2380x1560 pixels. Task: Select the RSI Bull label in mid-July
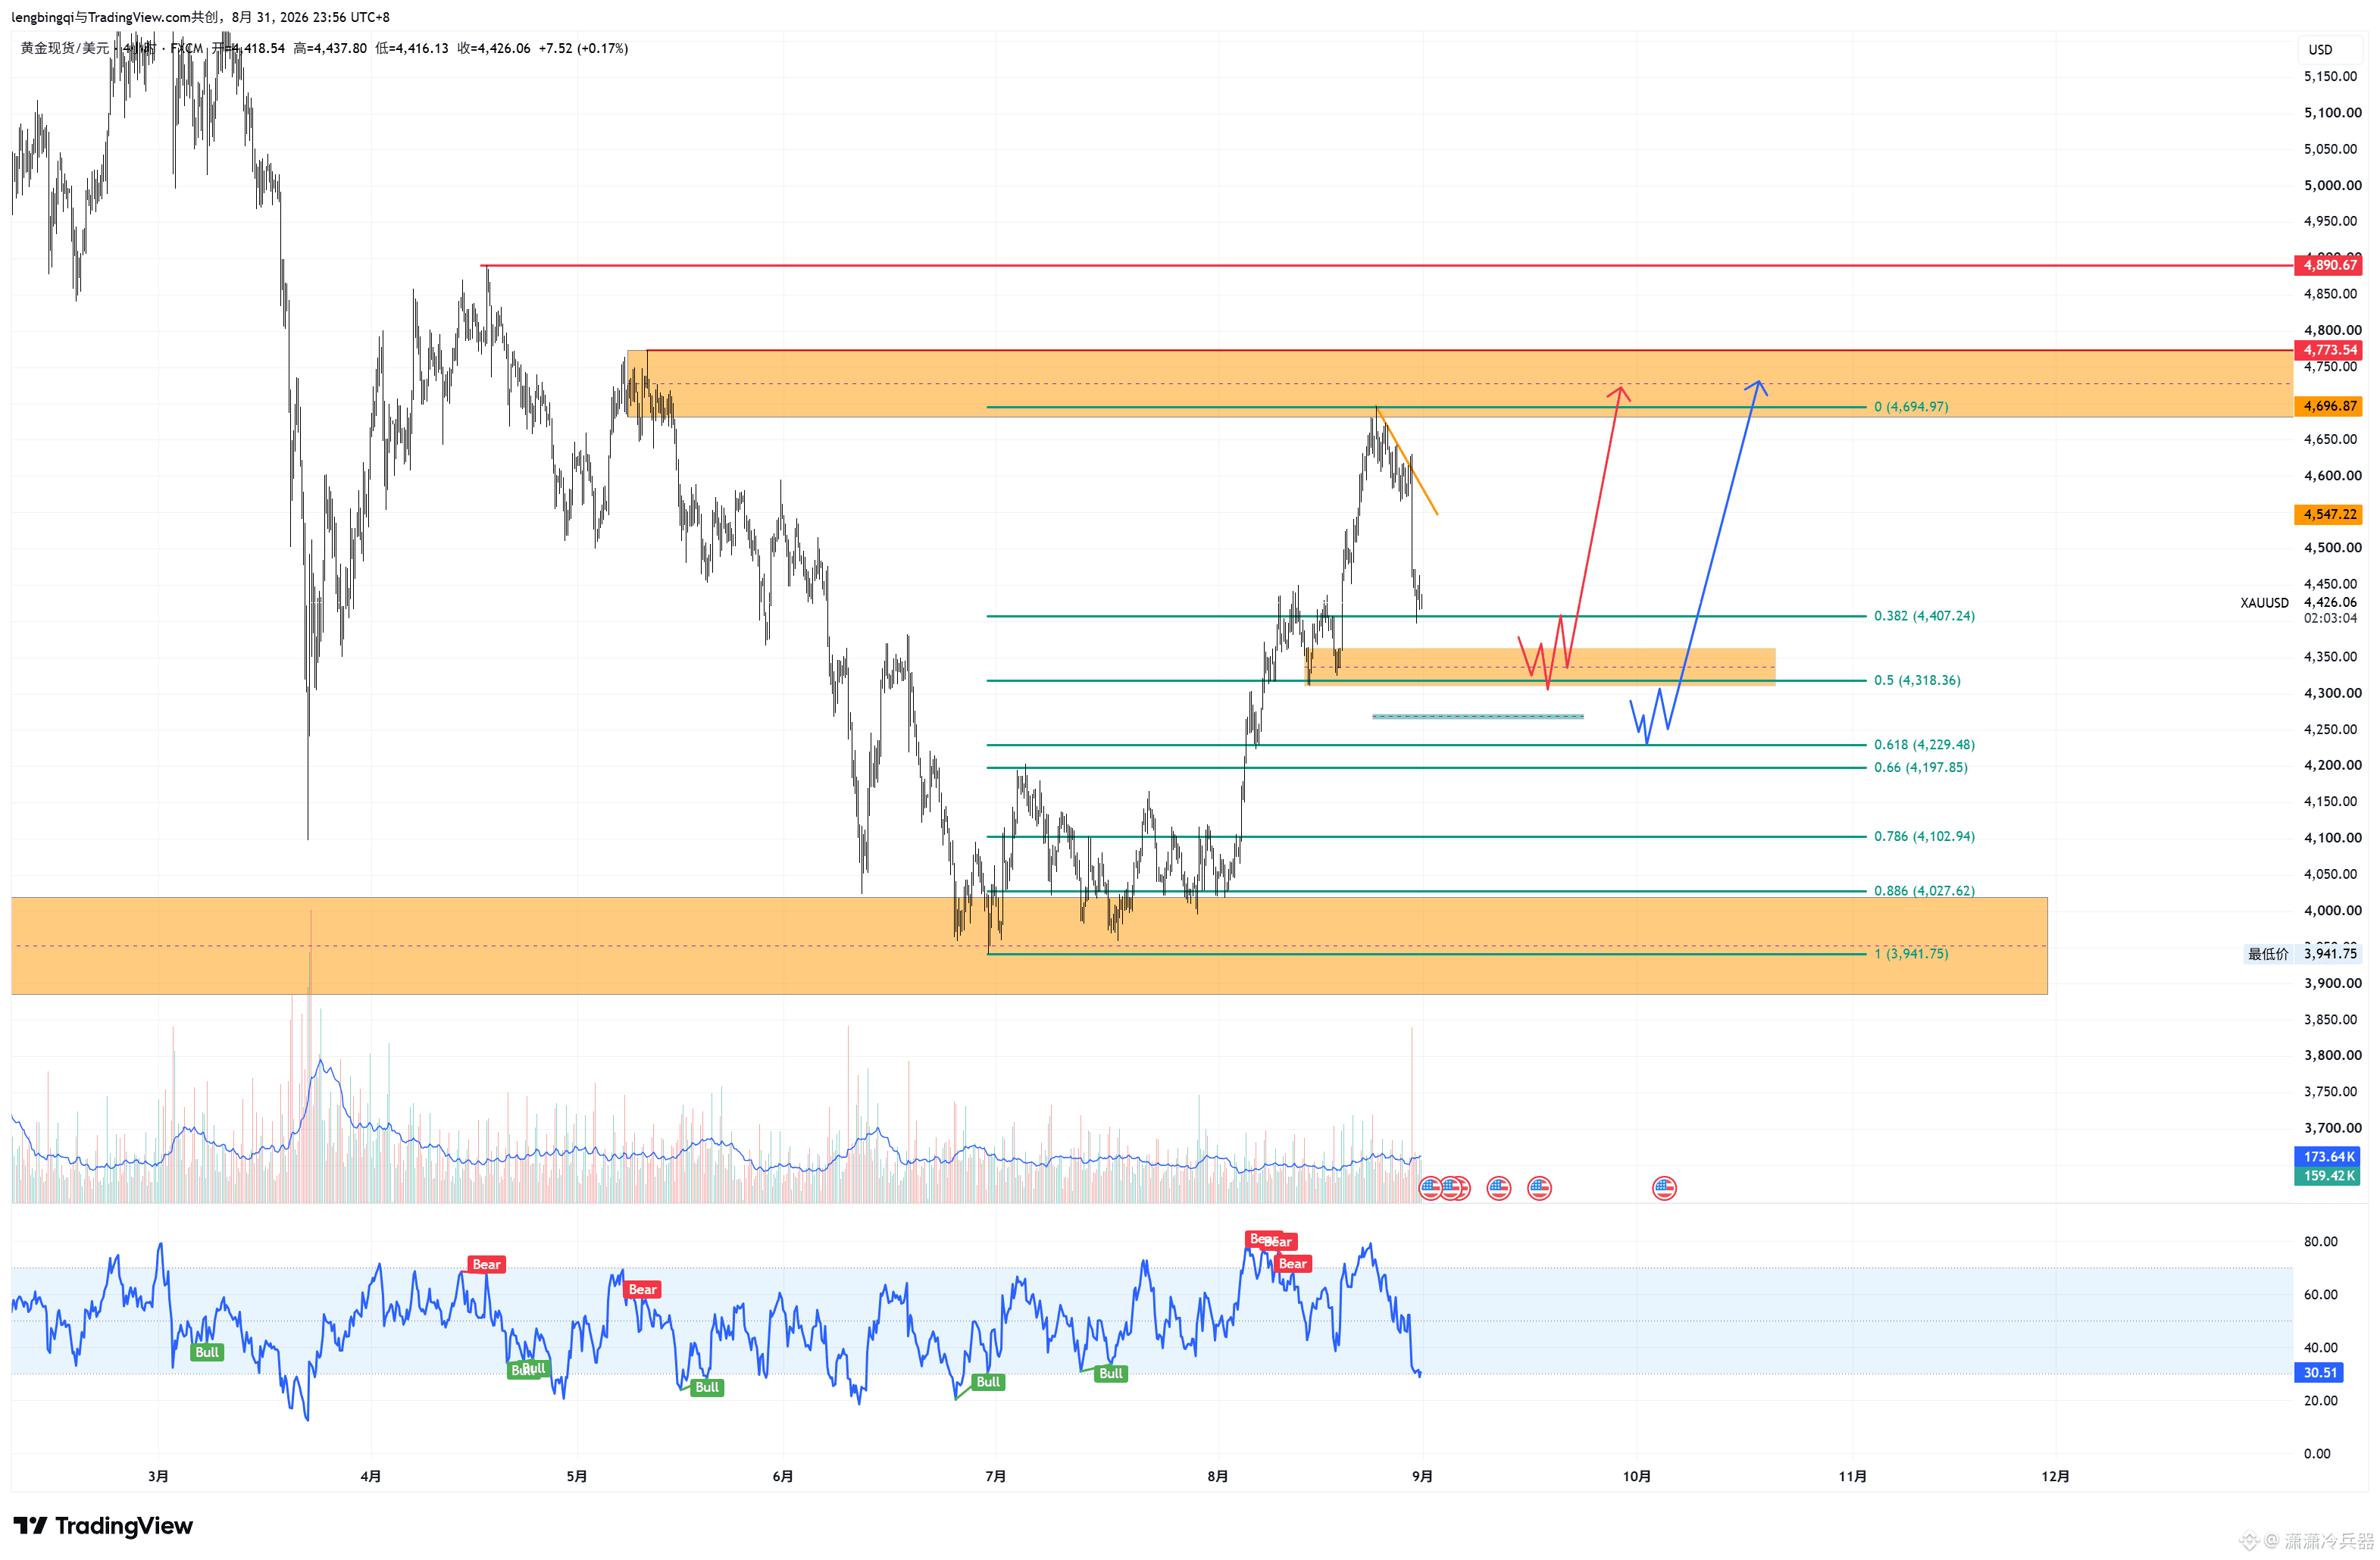(x=1111, y=1373)
